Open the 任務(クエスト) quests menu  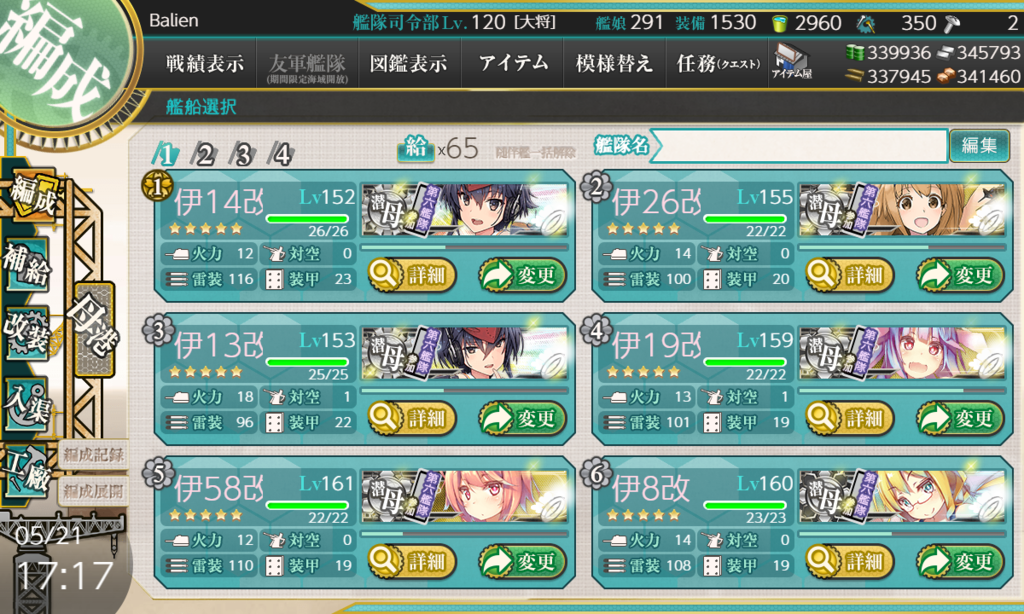(717, 63)
